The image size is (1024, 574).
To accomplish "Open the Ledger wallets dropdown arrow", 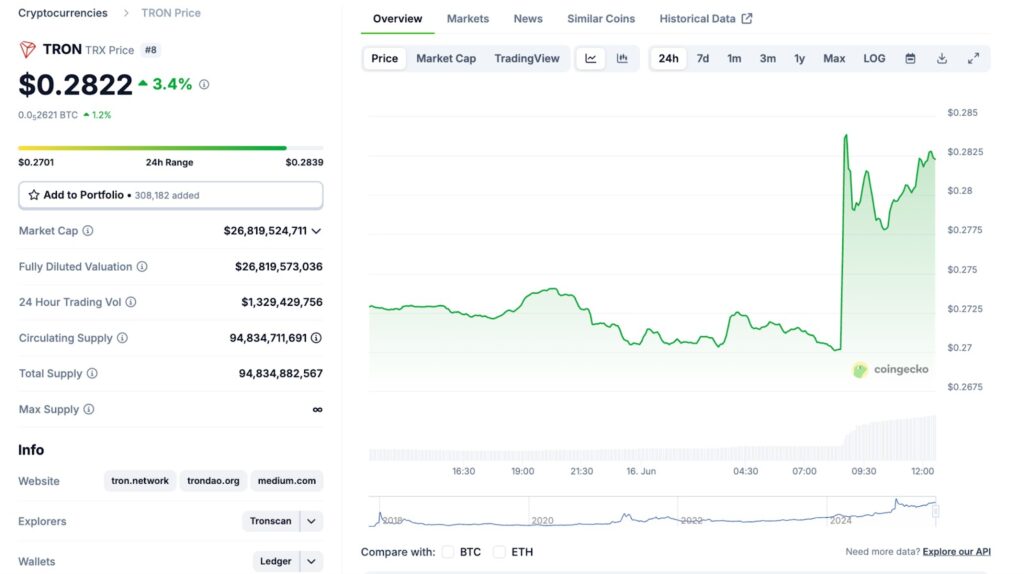I will [311, 561].
